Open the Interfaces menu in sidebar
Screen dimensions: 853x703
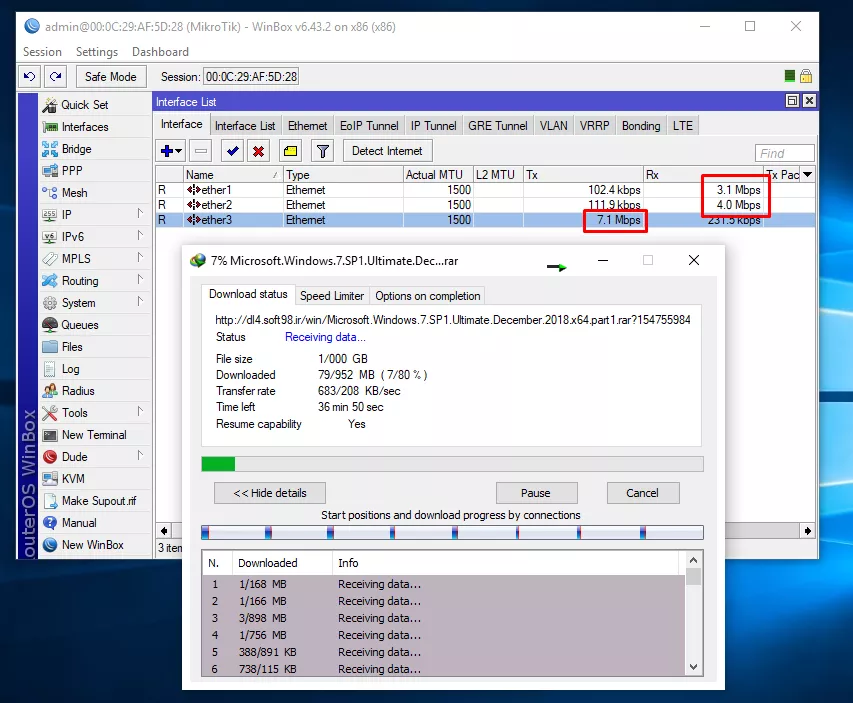[x=85, y=127]
